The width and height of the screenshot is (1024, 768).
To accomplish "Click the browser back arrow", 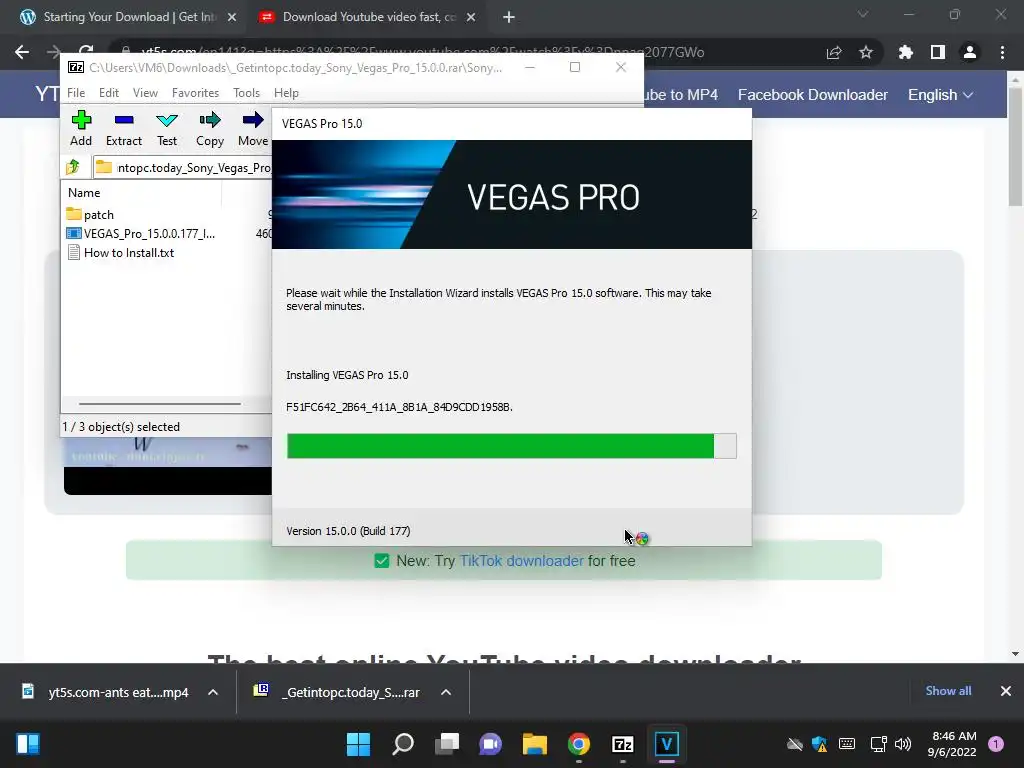I will [22, 52].
